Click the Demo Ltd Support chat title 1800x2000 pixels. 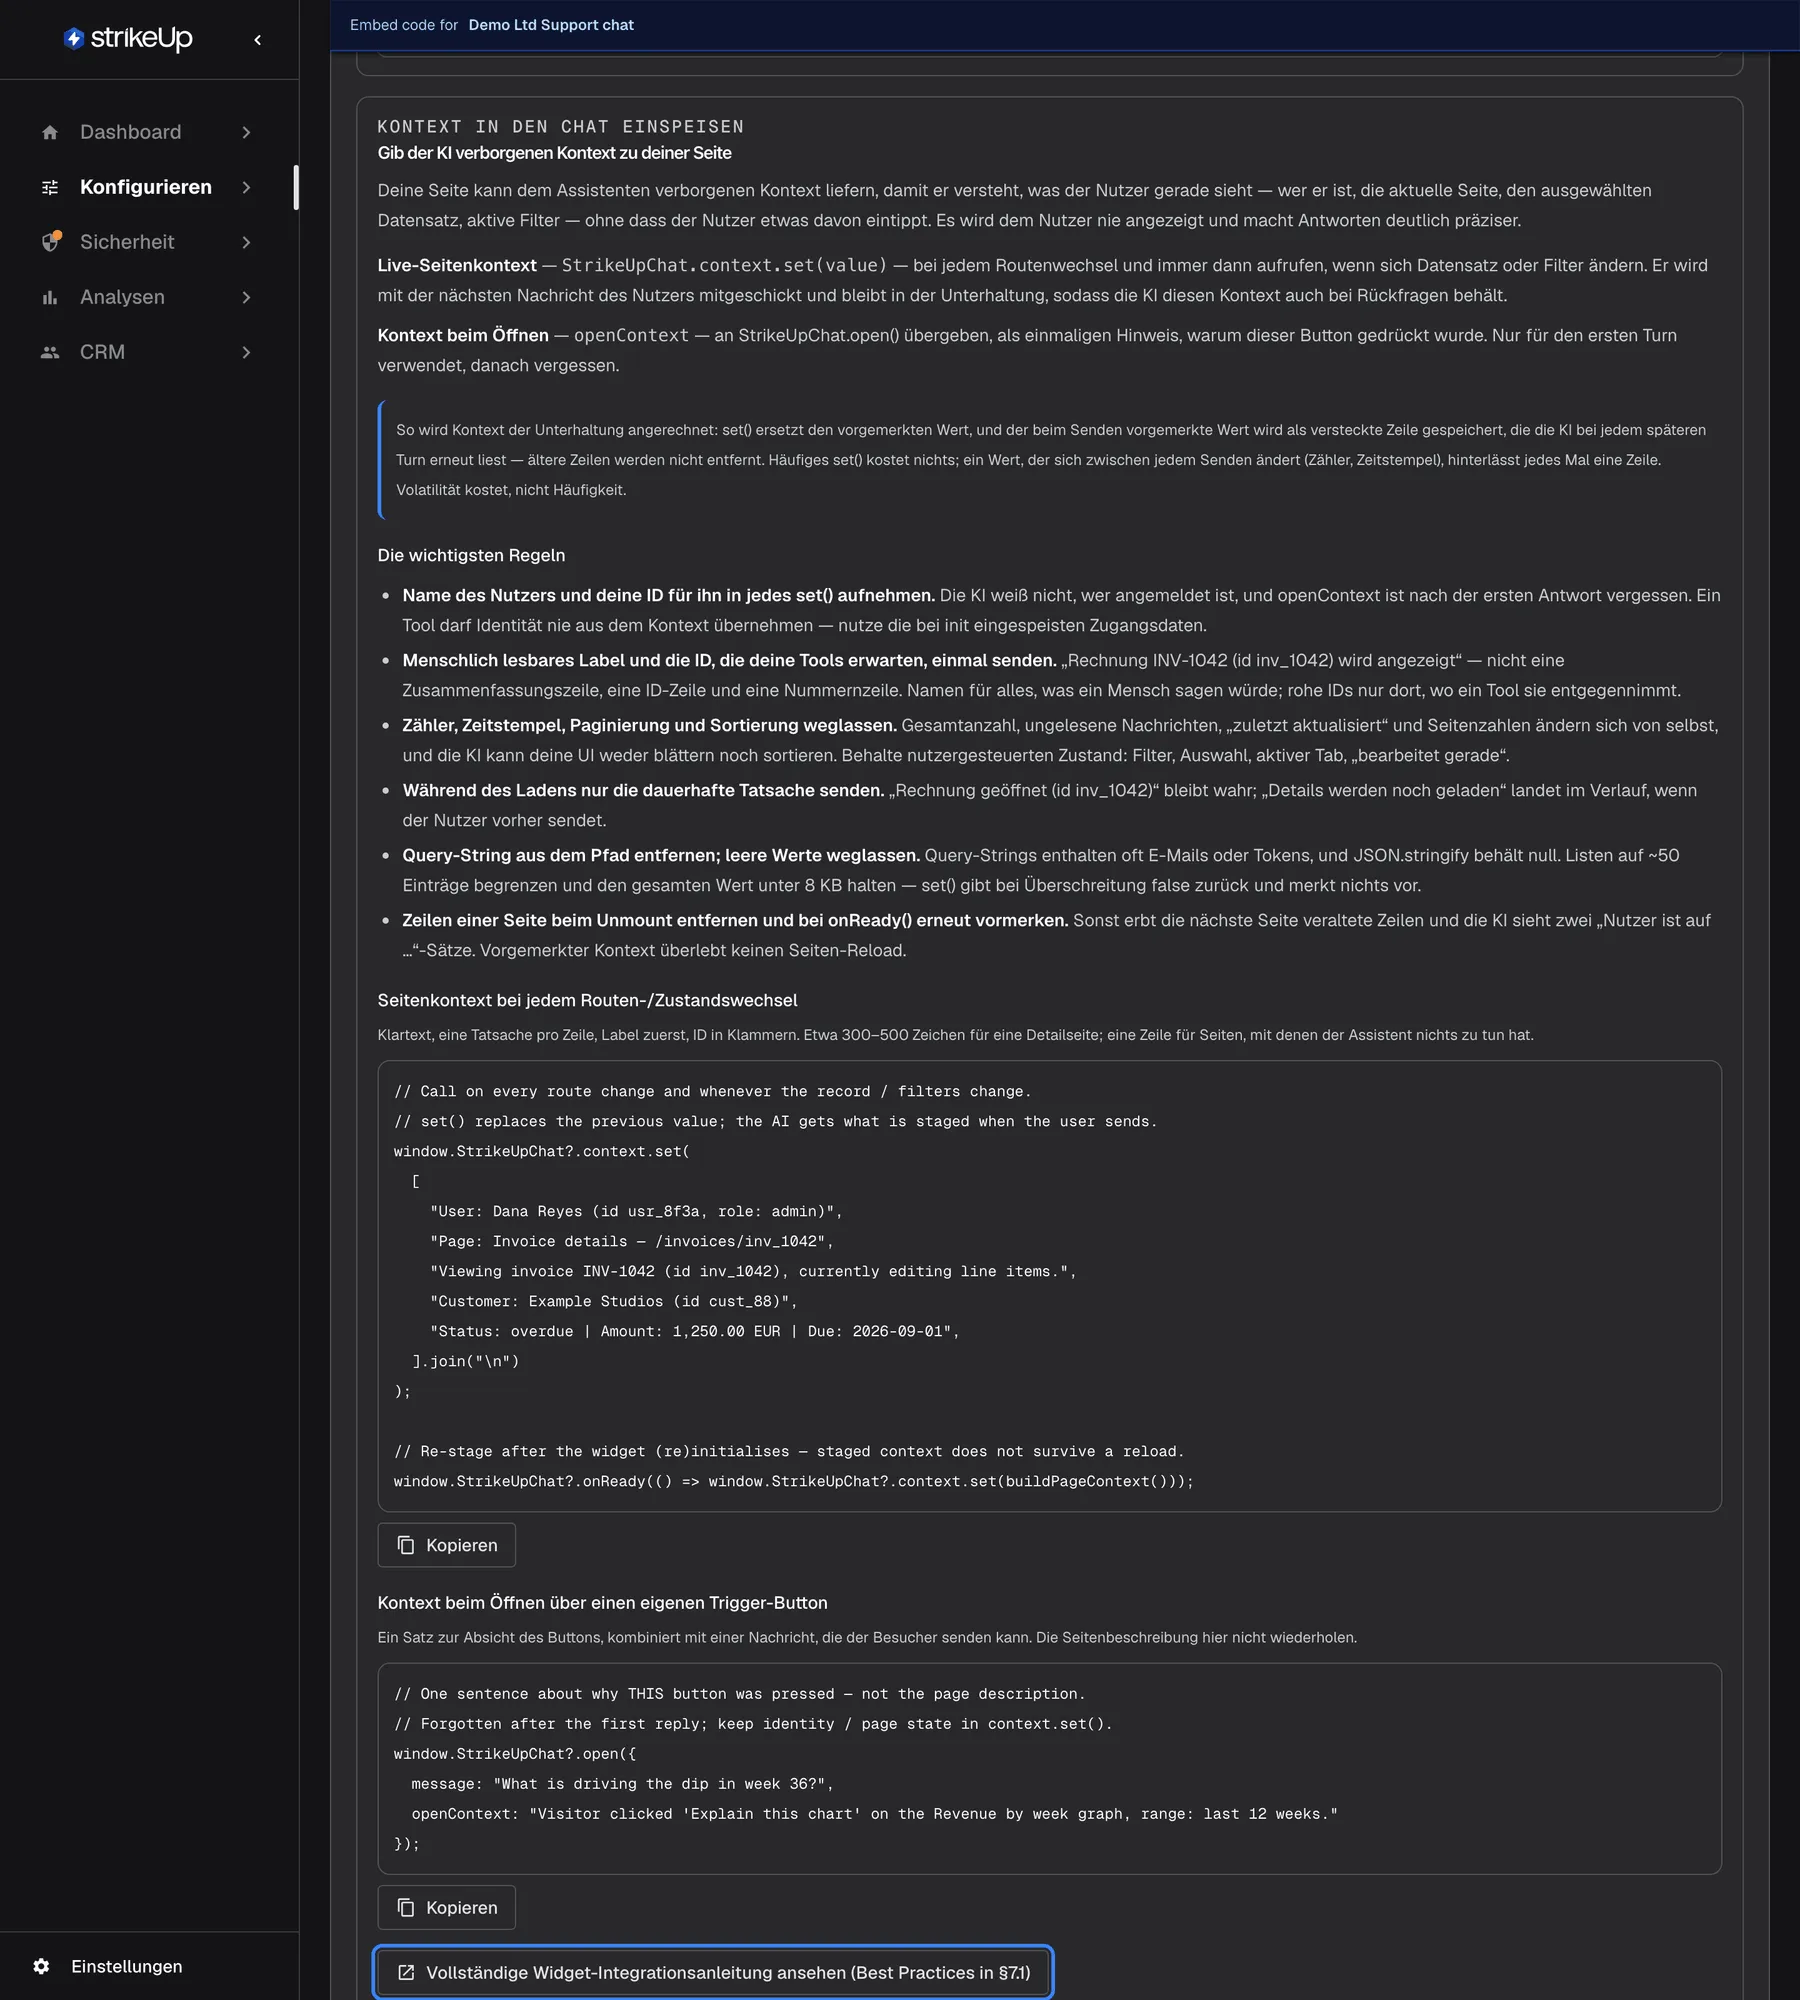point(551,25)
